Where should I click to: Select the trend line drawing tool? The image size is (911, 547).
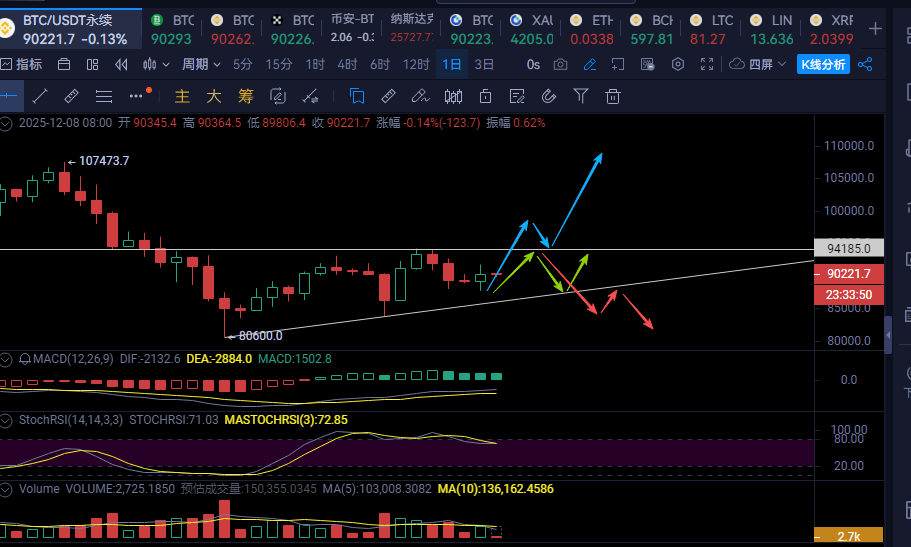pos(40,96)
